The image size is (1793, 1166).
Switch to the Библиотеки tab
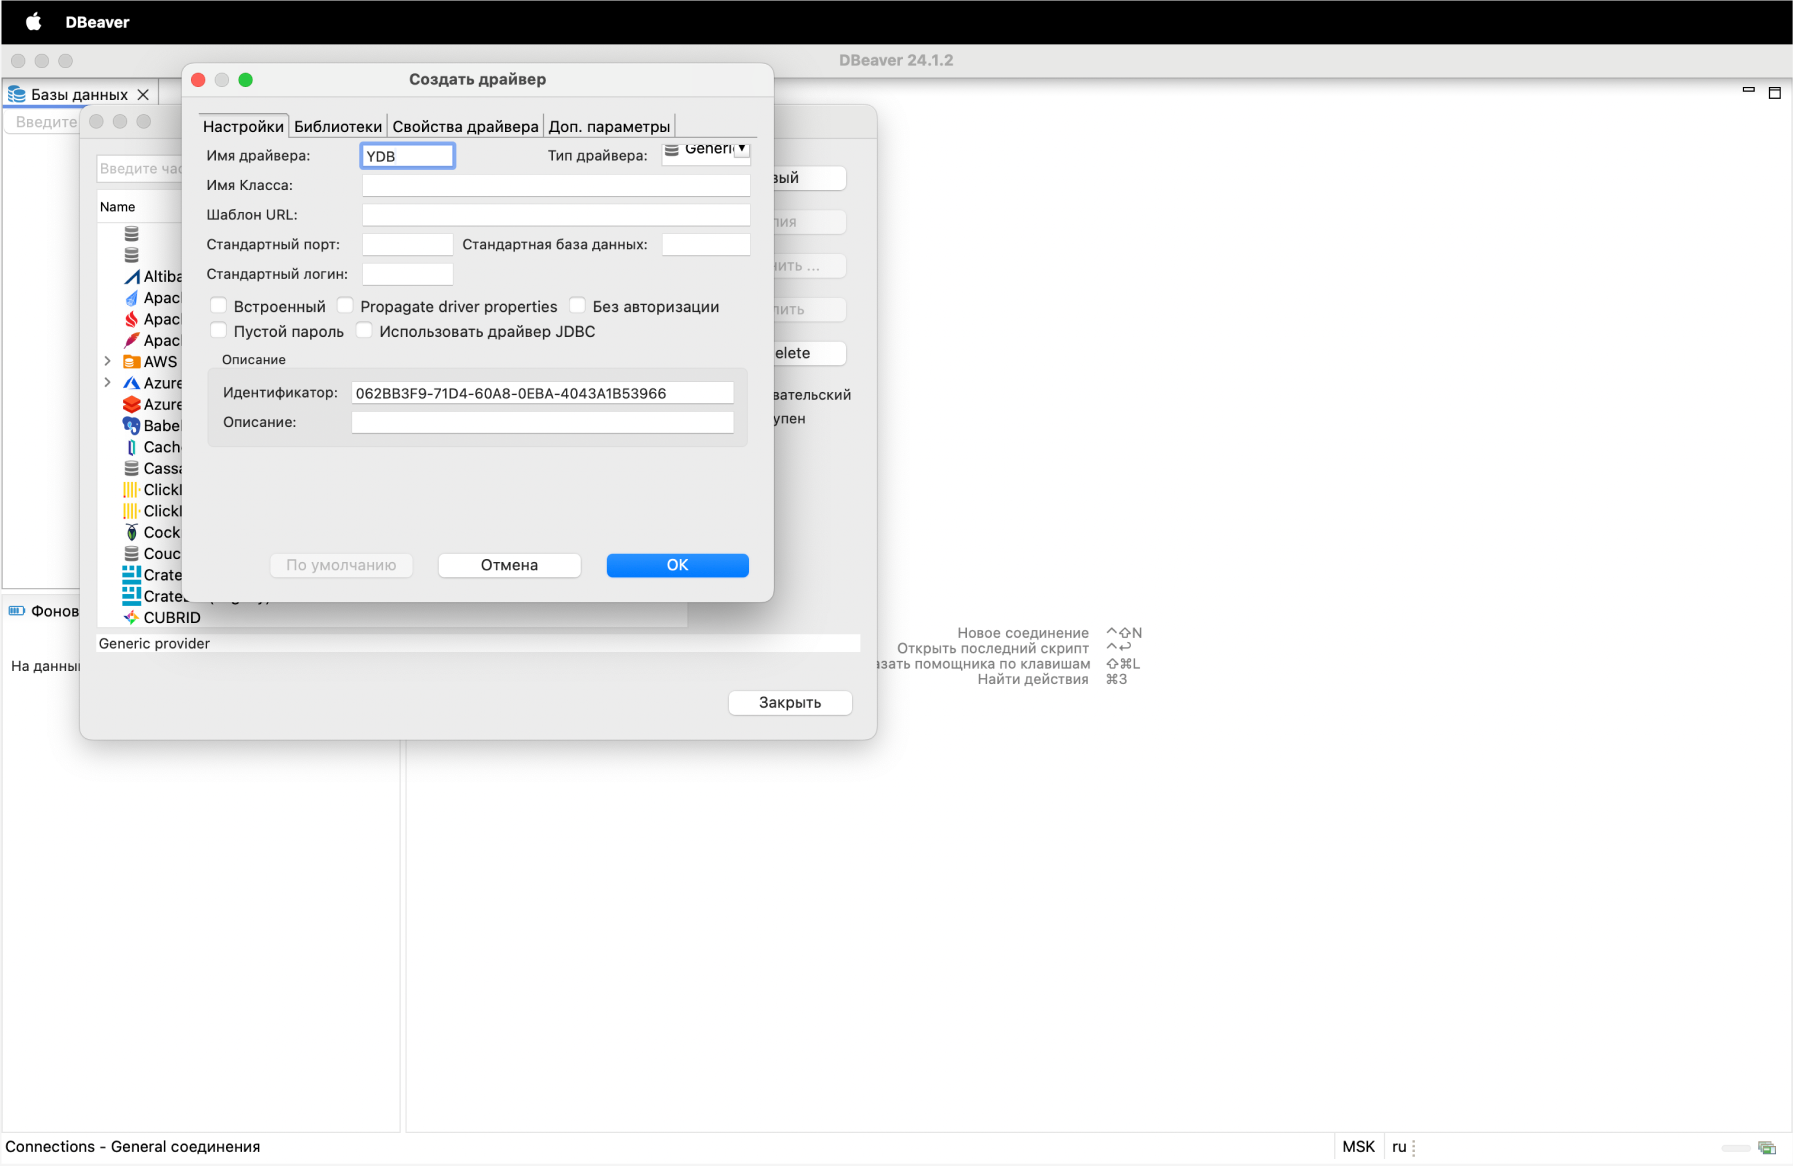pyautogui.click(x=337, y=126)
